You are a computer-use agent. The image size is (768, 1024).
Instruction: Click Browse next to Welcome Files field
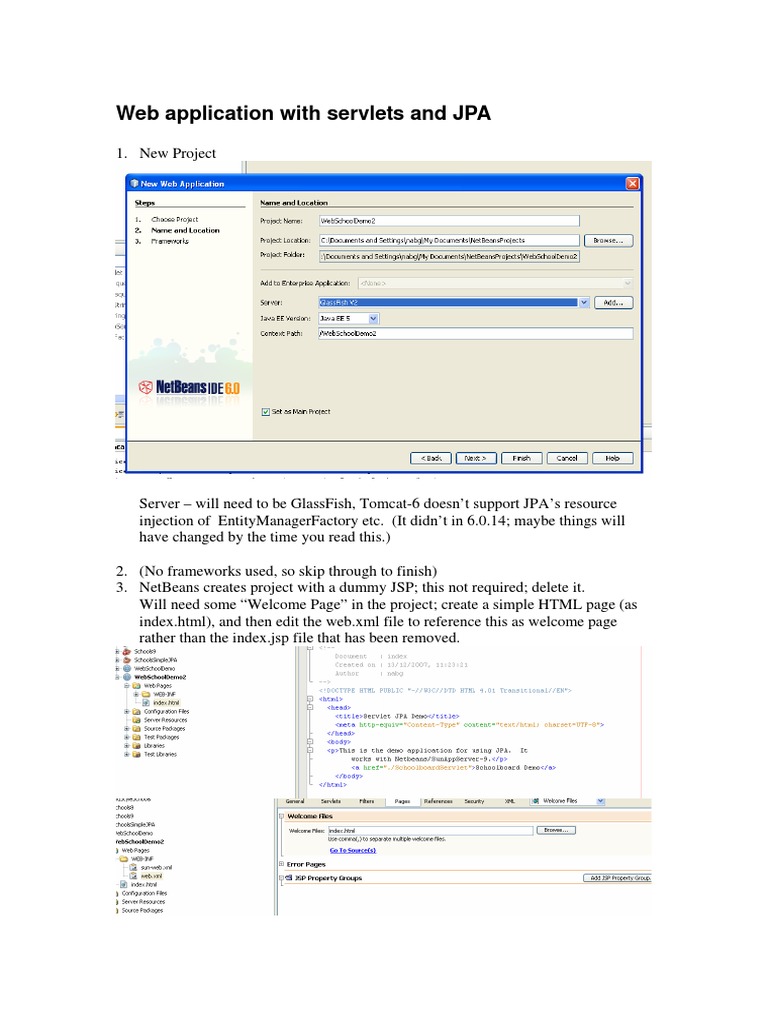556,830
